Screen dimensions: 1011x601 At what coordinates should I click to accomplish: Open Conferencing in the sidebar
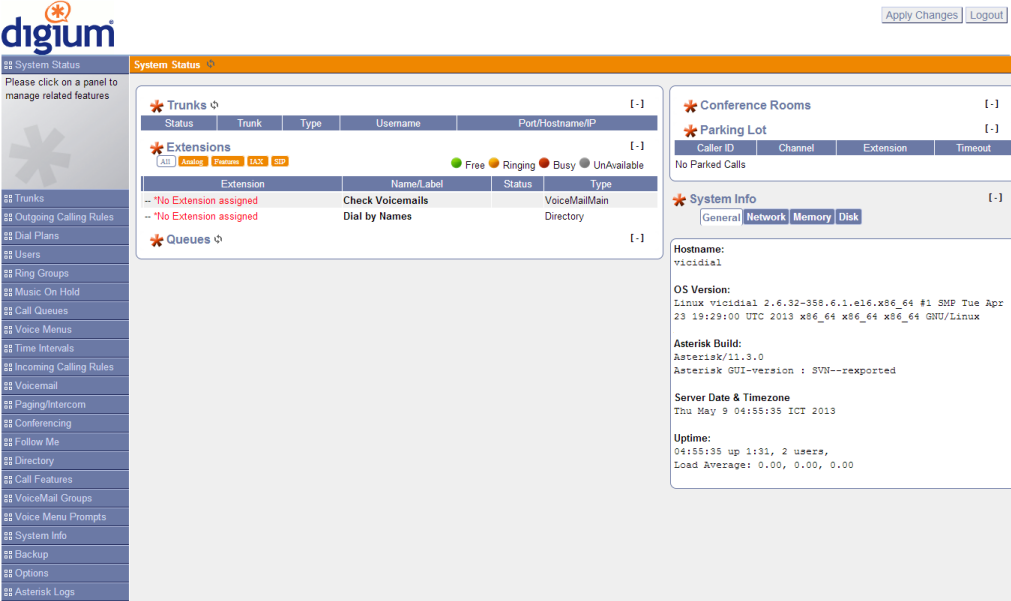(65, 422)
